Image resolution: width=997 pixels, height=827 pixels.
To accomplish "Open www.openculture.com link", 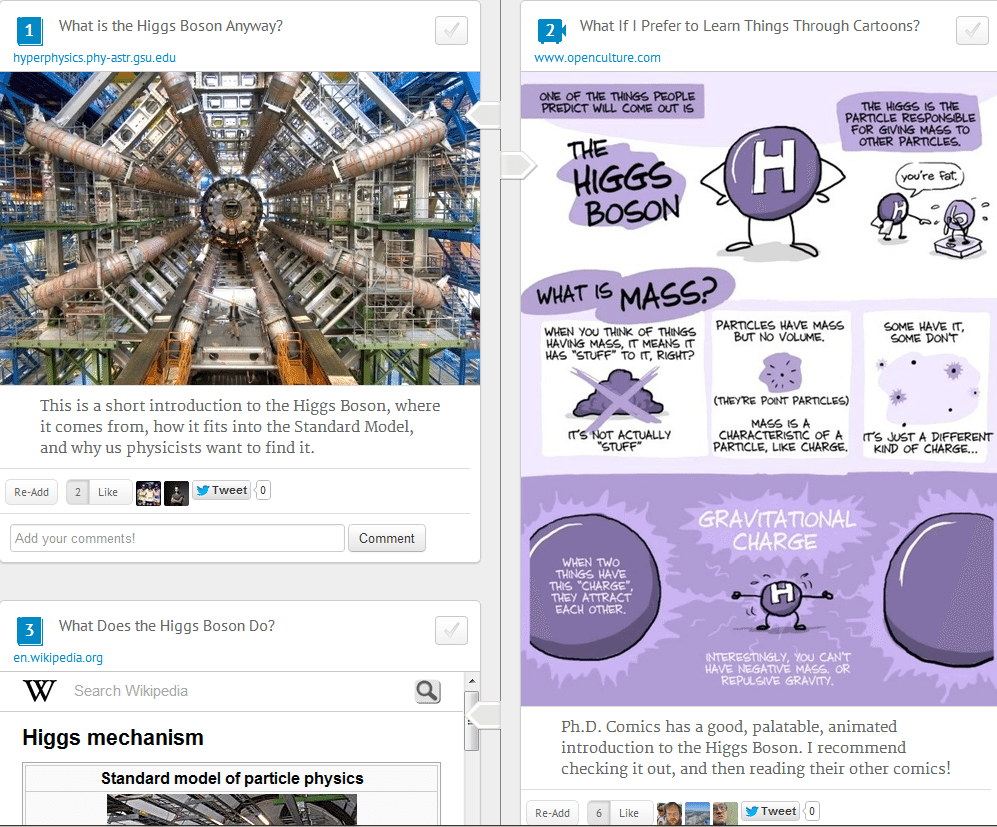I will point(597,58).
